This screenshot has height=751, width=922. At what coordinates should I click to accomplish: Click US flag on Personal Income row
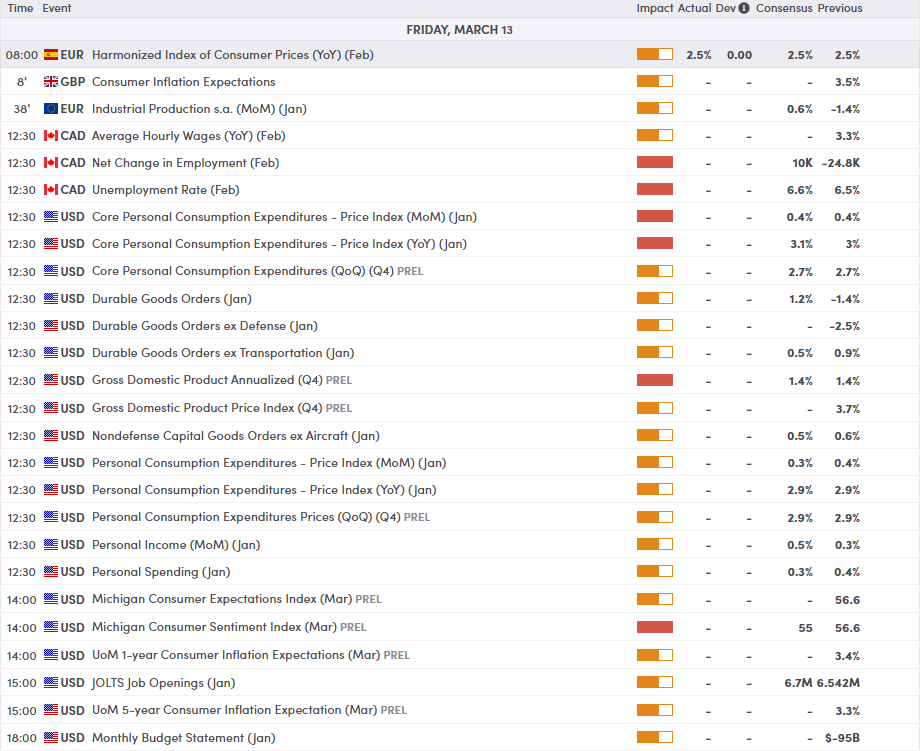coord(51,545)
